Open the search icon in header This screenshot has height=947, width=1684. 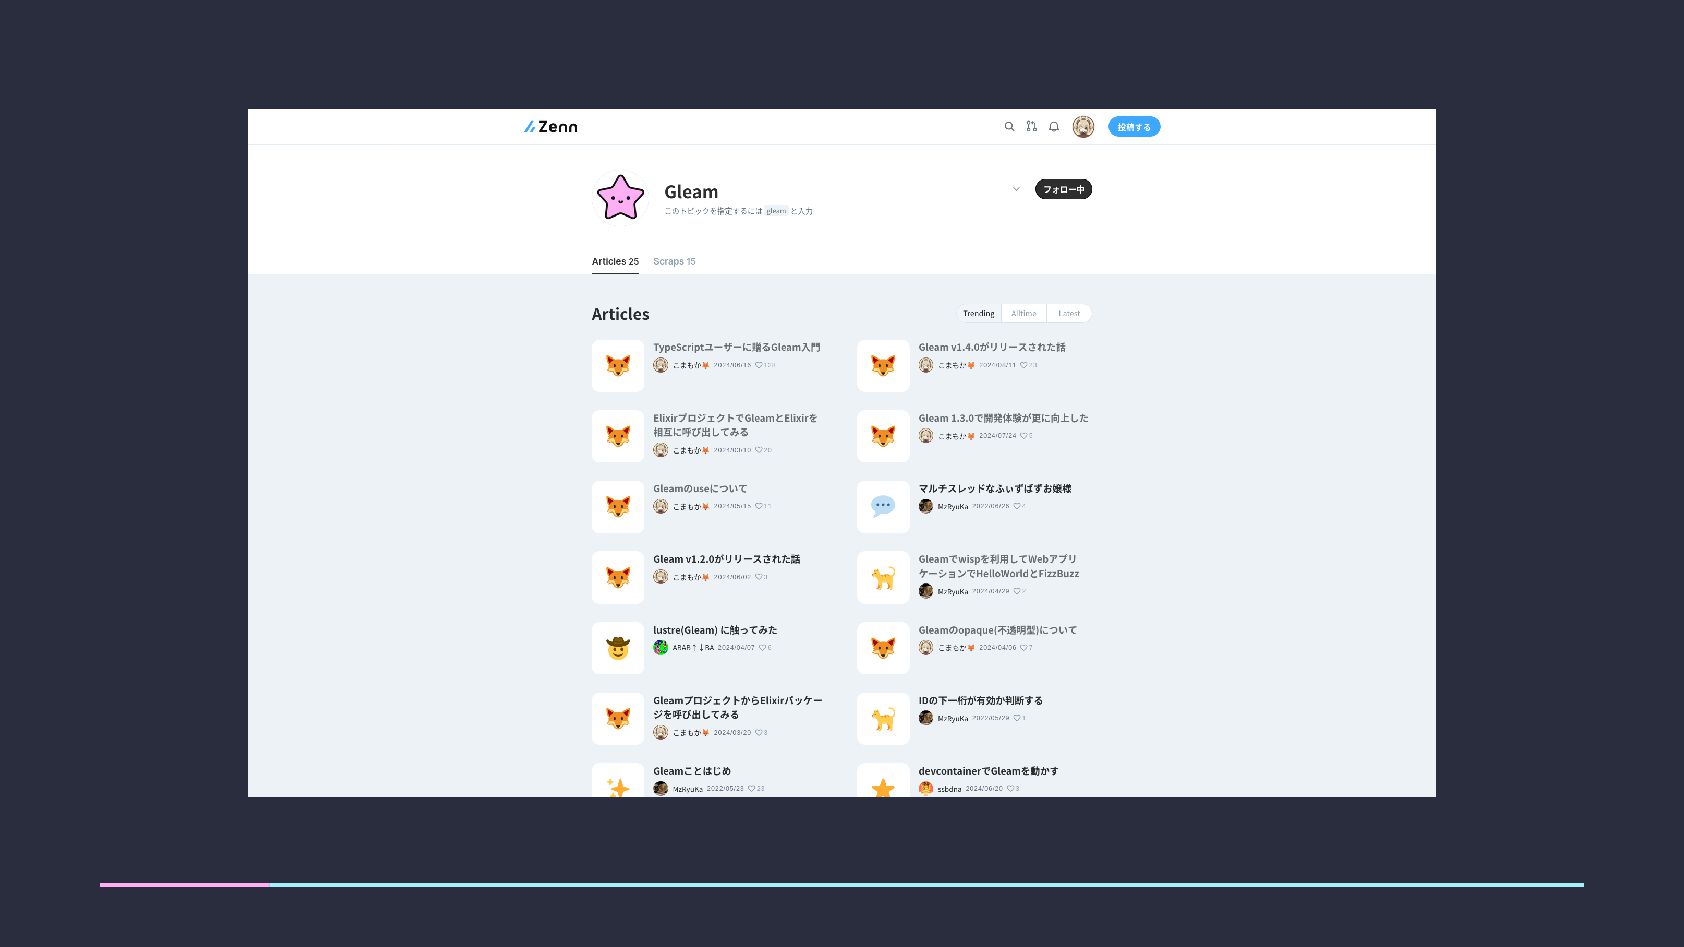coord(1009,127)
